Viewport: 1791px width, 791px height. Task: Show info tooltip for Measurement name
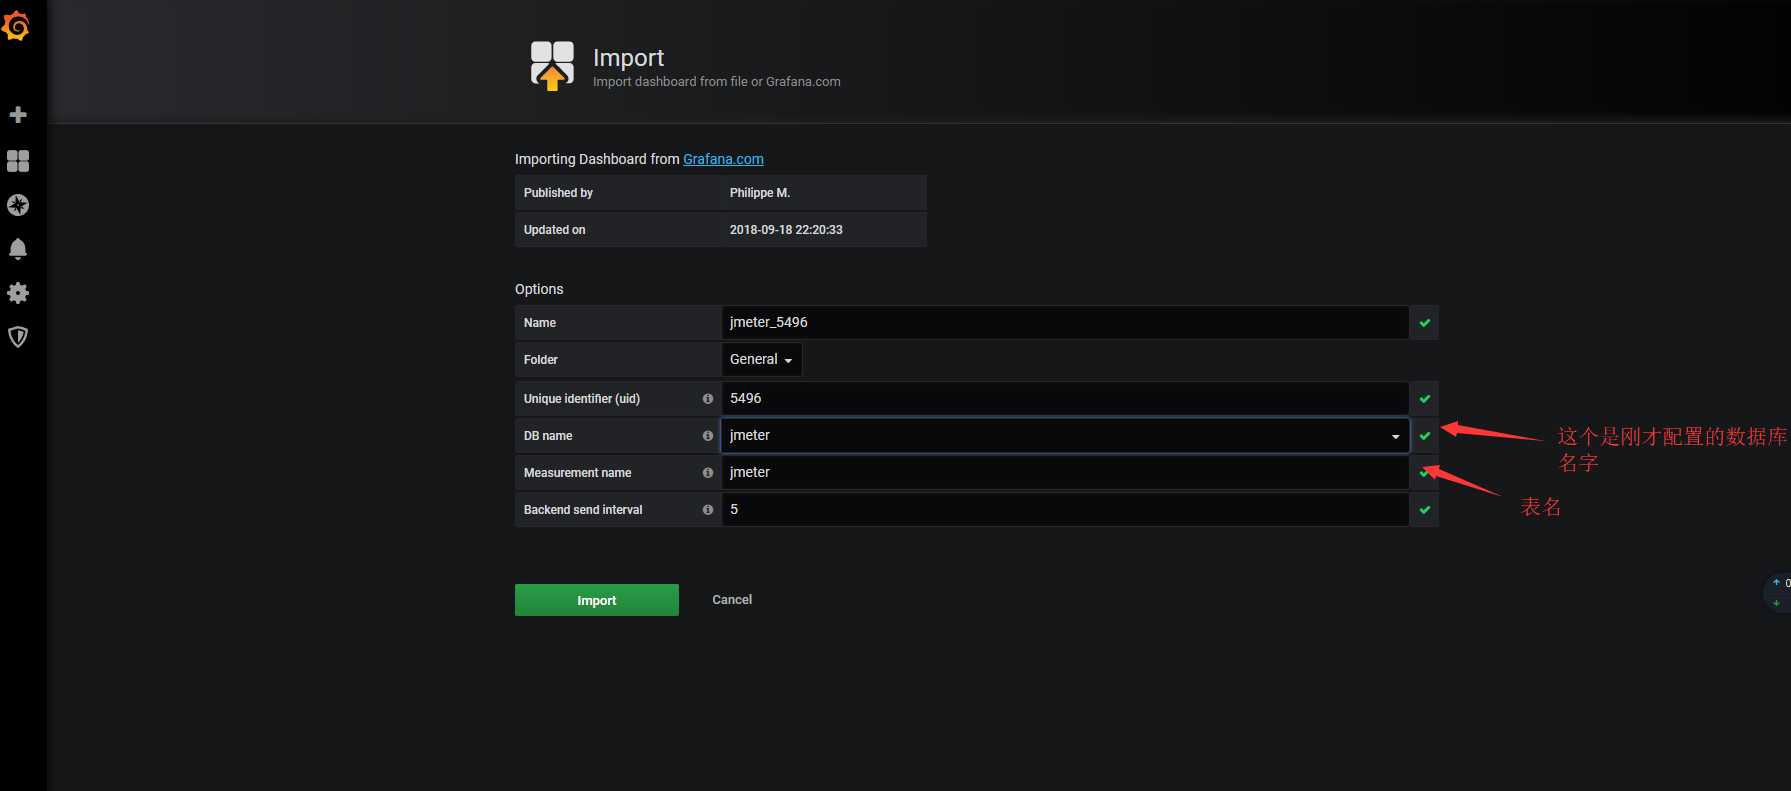tap(708, 473)
